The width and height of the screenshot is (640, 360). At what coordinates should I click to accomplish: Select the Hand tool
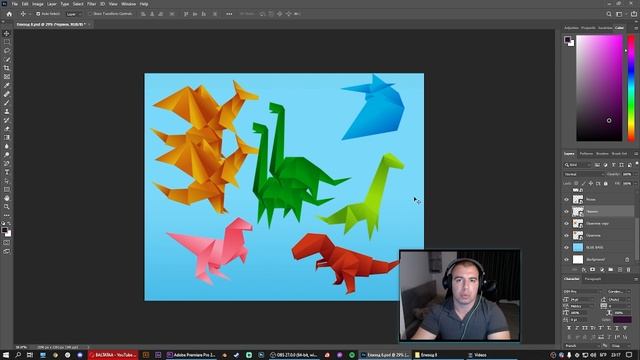click(7, 198)
